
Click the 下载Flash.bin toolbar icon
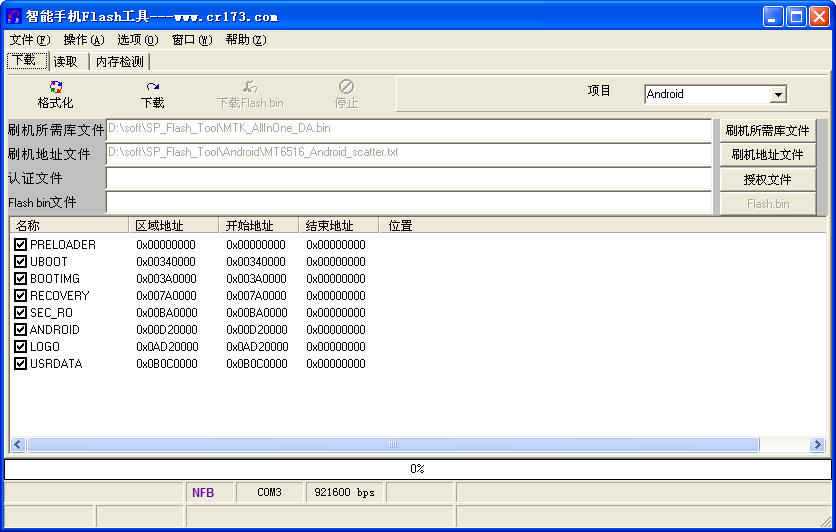(249, 88)
